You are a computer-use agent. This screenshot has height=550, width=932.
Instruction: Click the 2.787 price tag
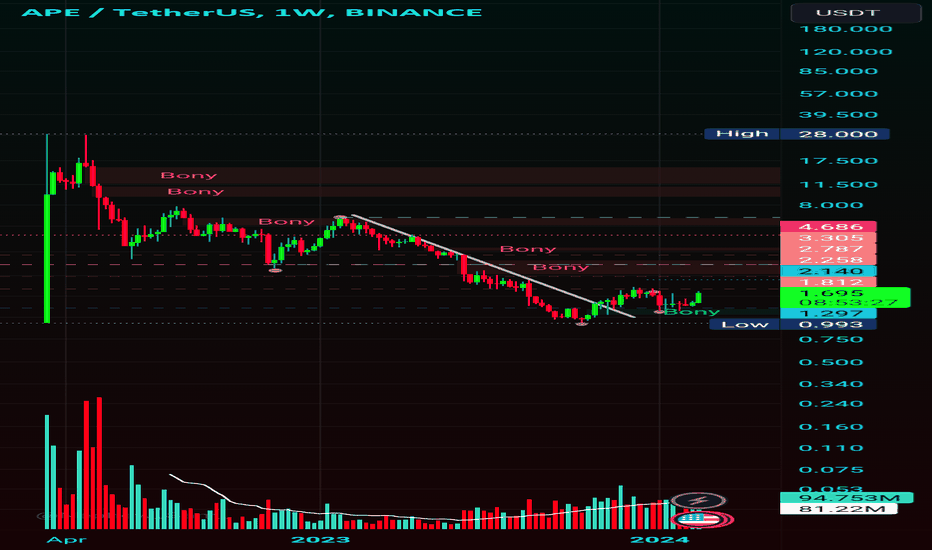(828, 249)
